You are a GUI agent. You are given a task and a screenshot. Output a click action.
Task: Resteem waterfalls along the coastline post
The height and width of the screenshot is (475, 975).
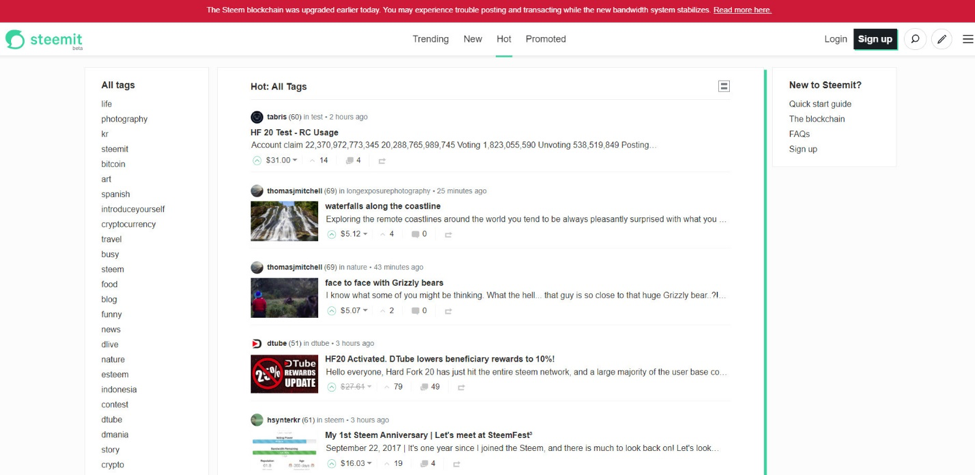(448, 234)
